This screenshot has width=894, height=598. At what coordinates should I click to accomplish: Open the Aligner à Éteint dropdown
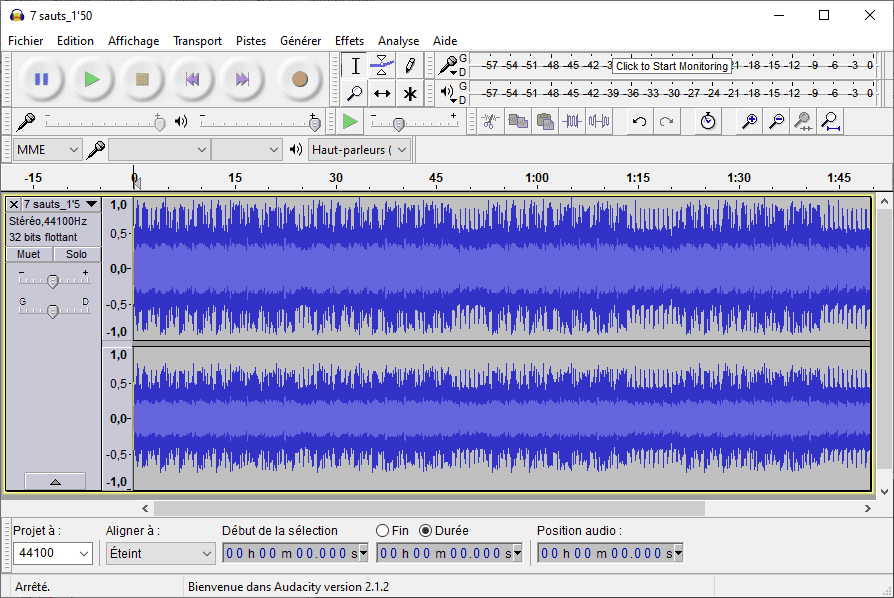tap(160, 553)
